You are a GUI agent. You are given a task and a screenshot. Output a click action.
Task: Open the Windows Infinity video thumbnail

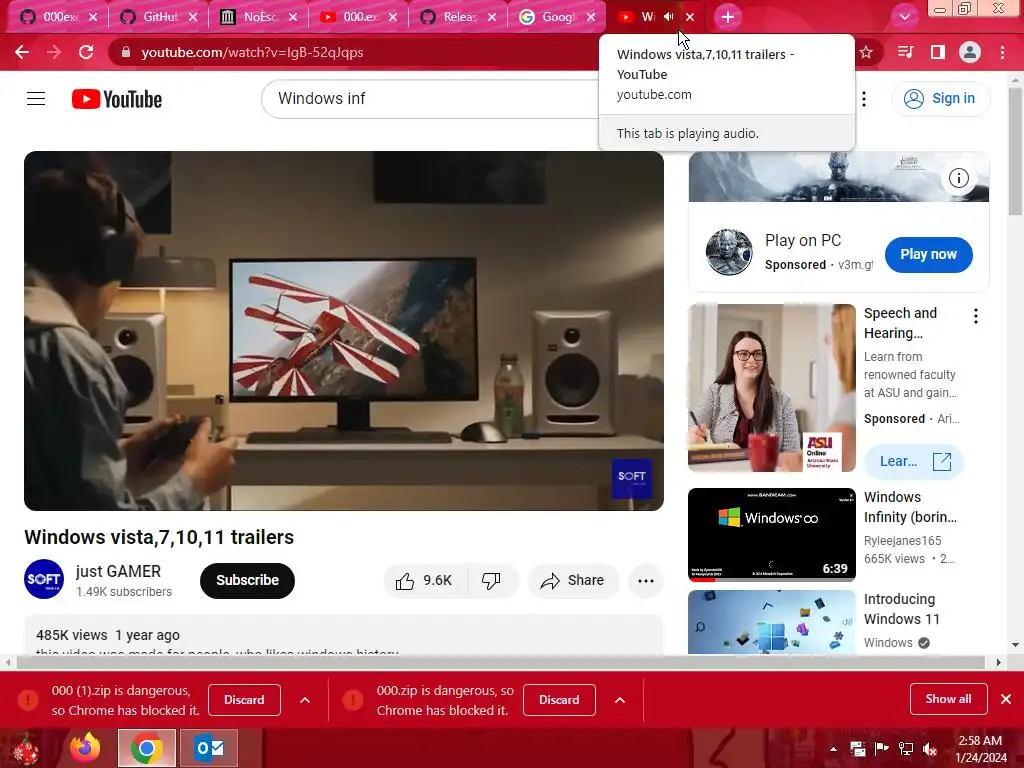pyautogui.click(x=771, y=534)
